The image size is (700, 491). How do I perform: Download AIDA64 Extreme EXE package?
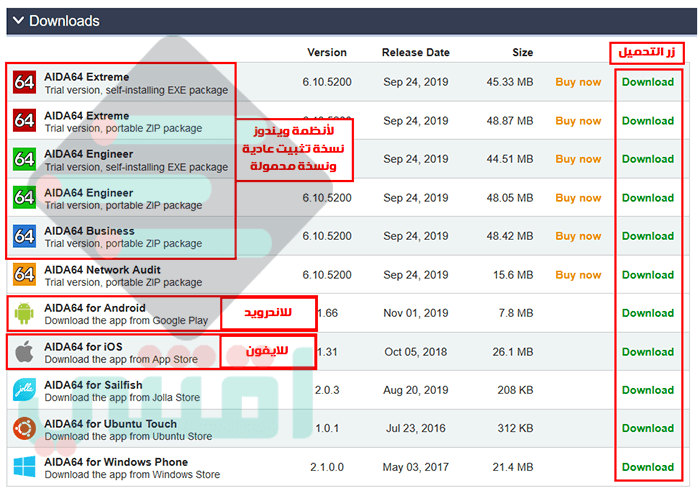648,82
